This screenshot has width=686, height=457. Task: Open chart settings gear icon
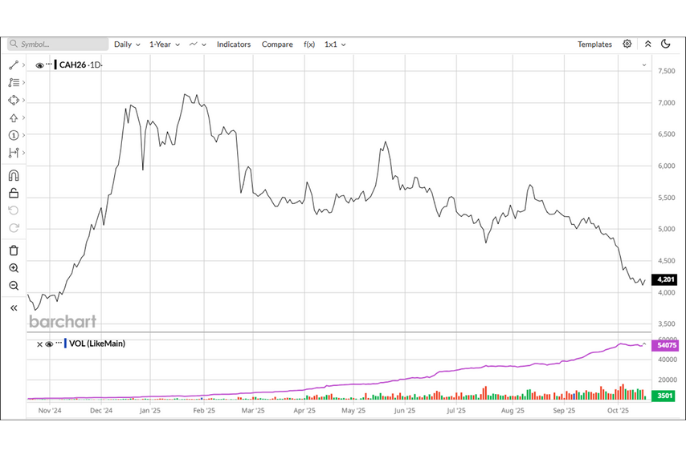point(627,44)
